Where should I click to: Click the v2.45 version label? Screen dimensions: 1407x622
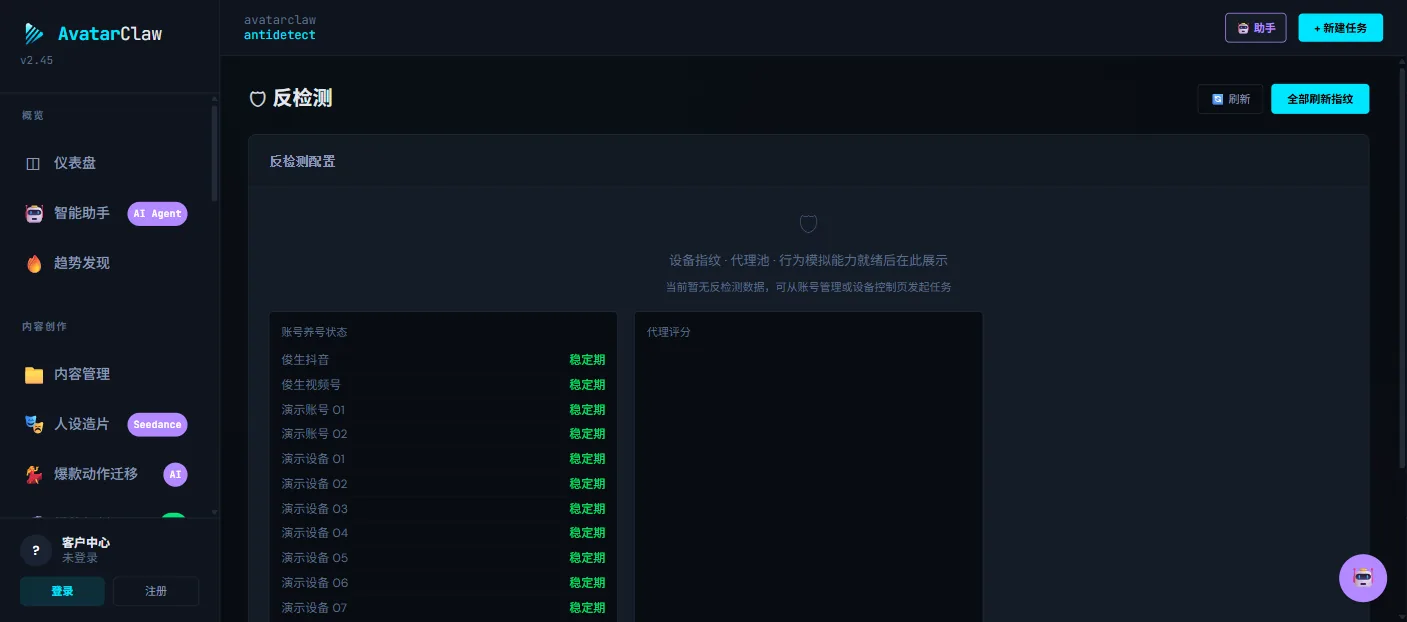click(37, 60)
